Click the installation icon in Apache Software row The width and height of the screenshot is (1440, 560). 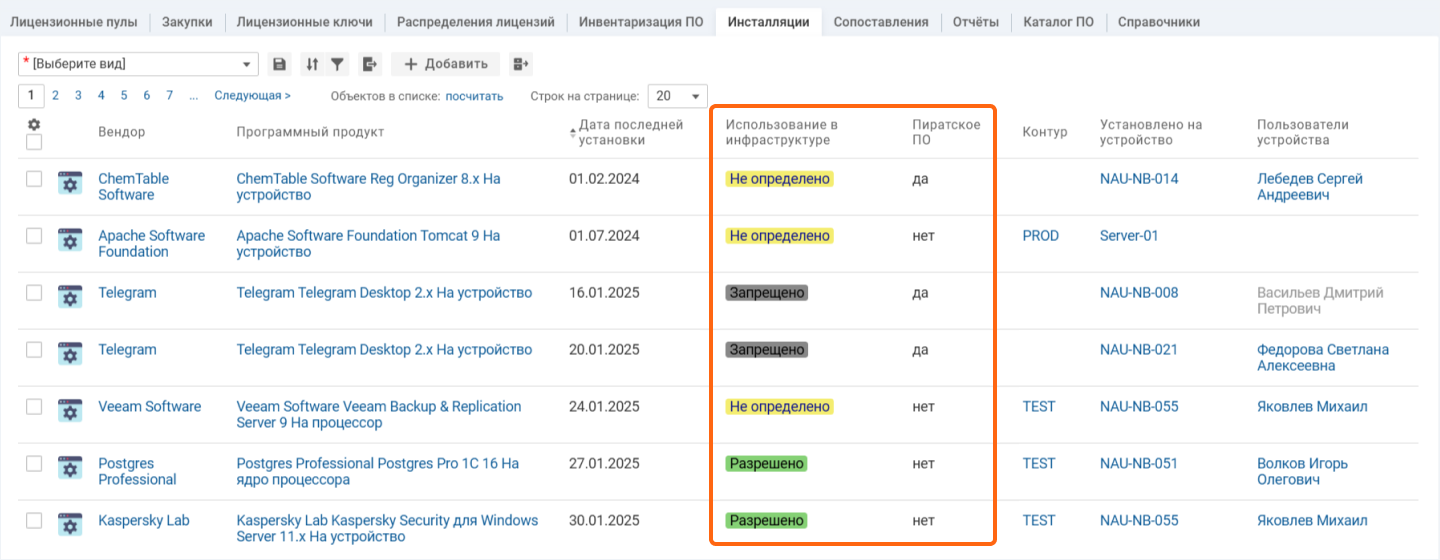pos(69,241)
